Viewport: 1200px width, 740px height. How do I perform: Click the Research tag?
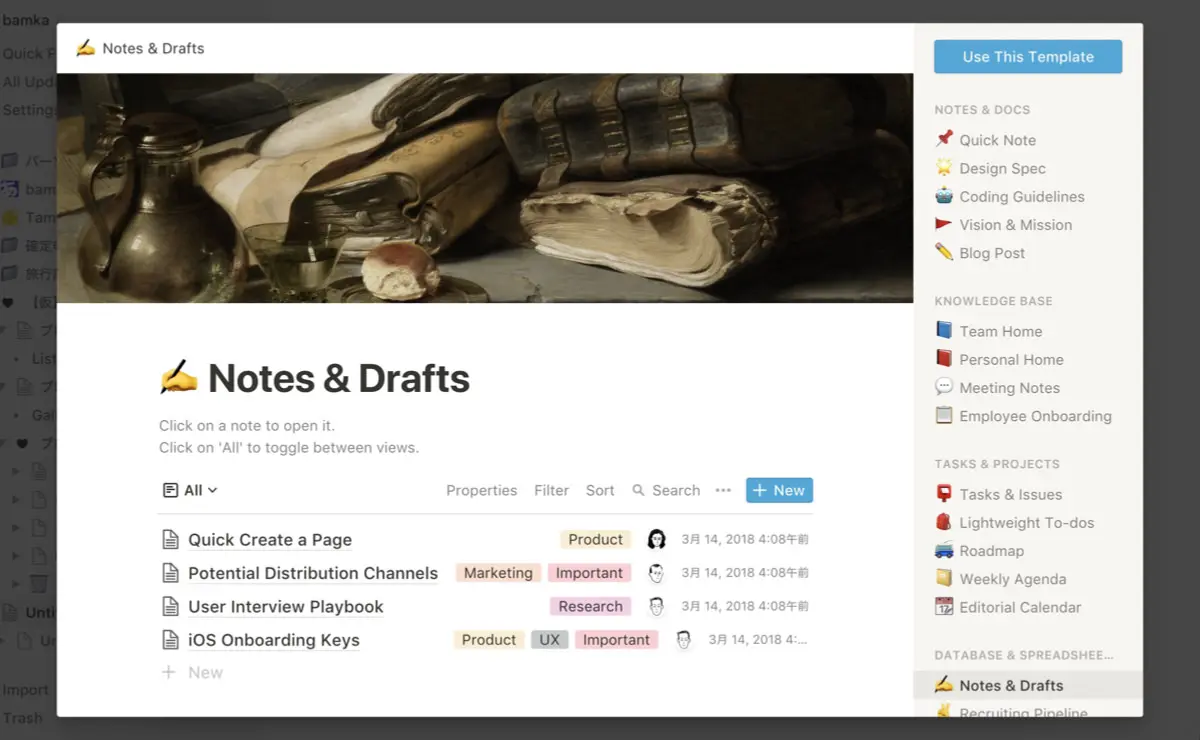[x=590, y=606]
